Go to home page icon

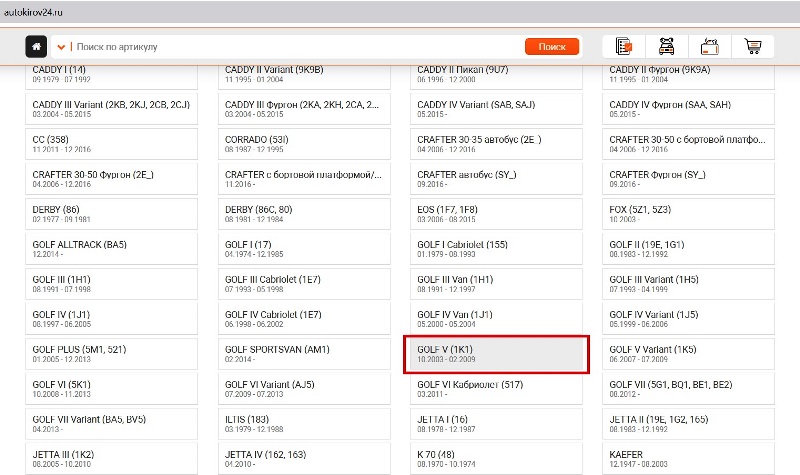coord(36,47)
